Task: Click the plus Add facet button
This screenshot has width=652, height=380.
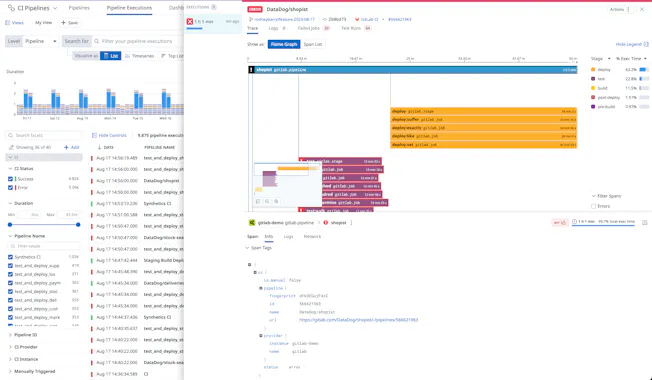Action: coord(72,147)
